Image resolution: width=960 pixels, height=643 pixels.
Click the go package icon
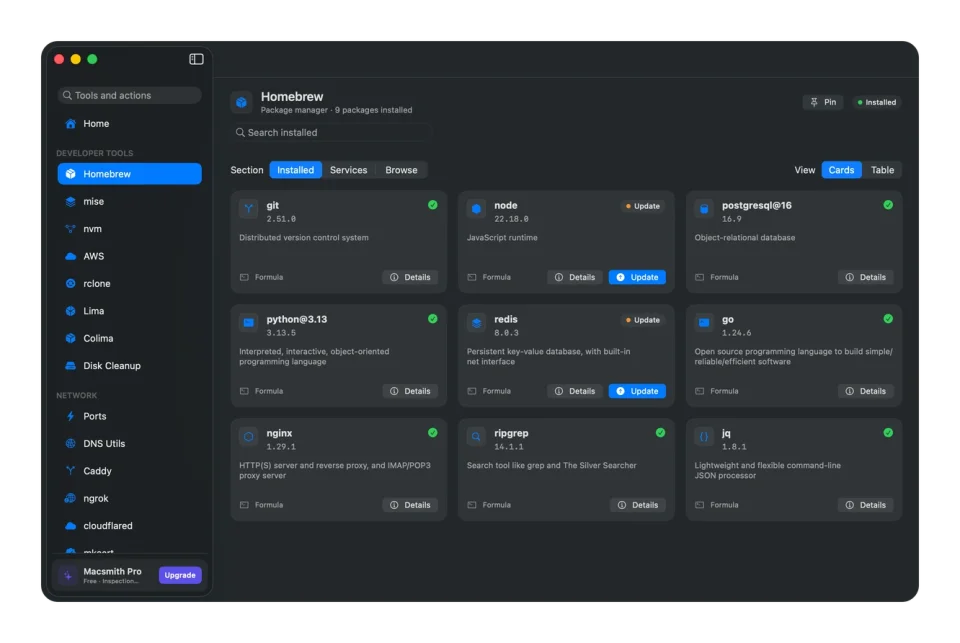click(x=704, y=323)
